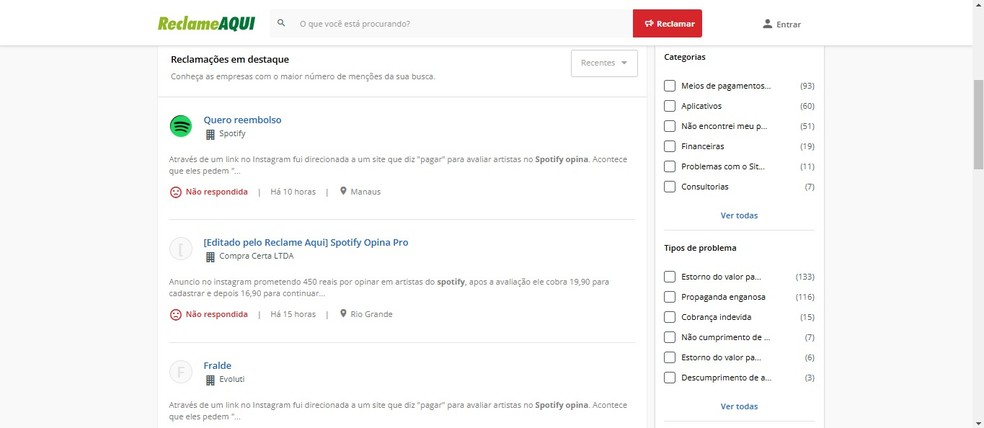
Task: Click the Não respondida status on the Manaus complaint
Action: tap(217, 192)
